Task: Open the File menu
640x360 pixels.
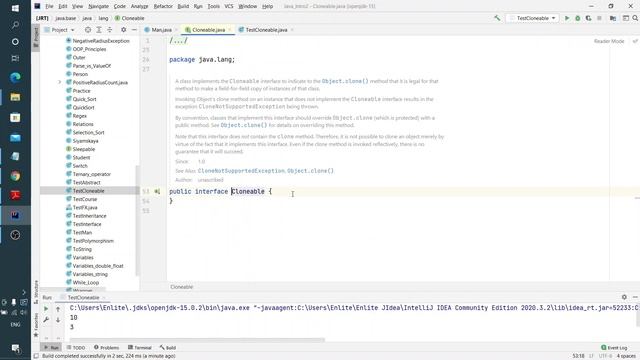Action: [49, 6]
